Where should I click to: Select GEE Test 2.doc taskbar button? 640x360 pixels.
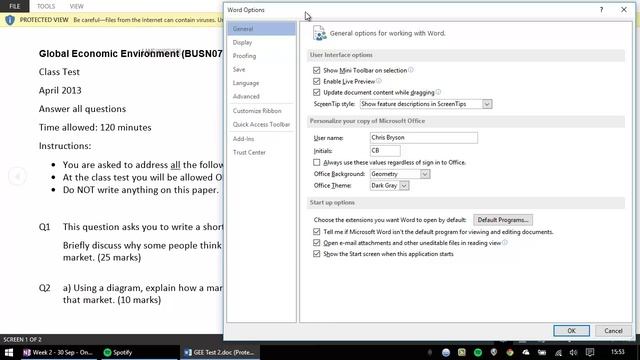pyautogui.click(x=219, y=352)
